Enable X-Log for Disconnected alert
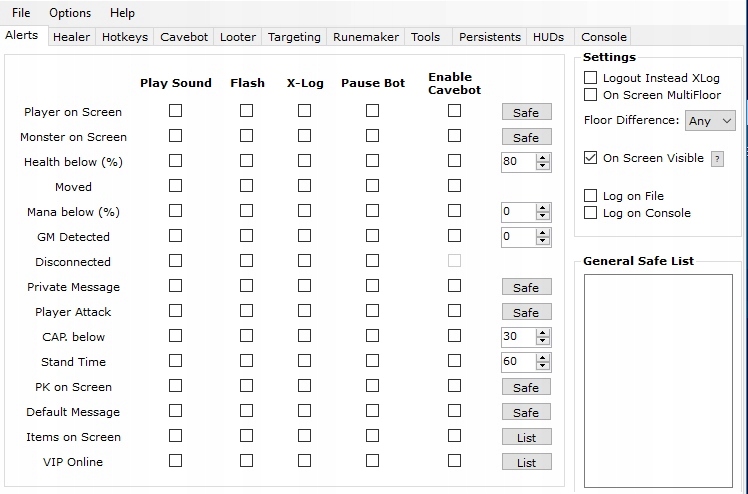This screenshot has width=748, height=494. (x=304, y=261)
